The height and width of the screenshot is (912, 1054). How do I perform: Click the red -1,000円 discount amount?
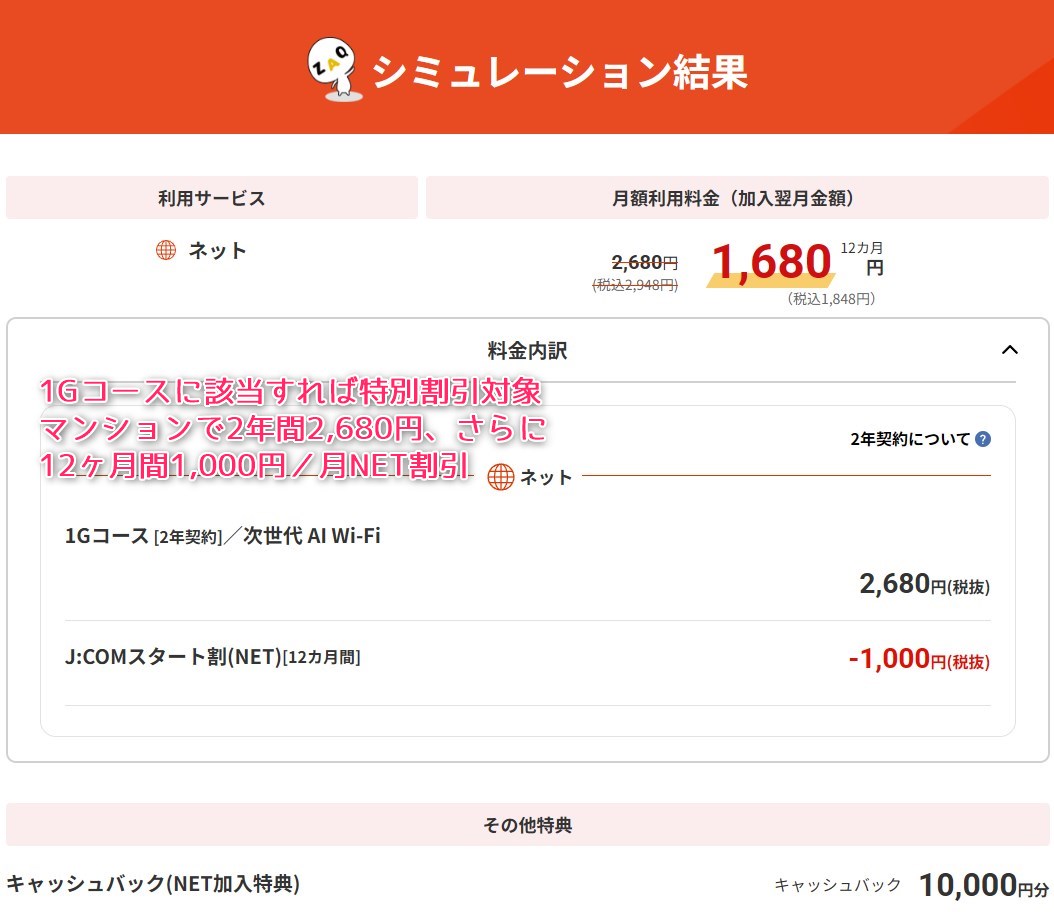click(x=918, y=661)
